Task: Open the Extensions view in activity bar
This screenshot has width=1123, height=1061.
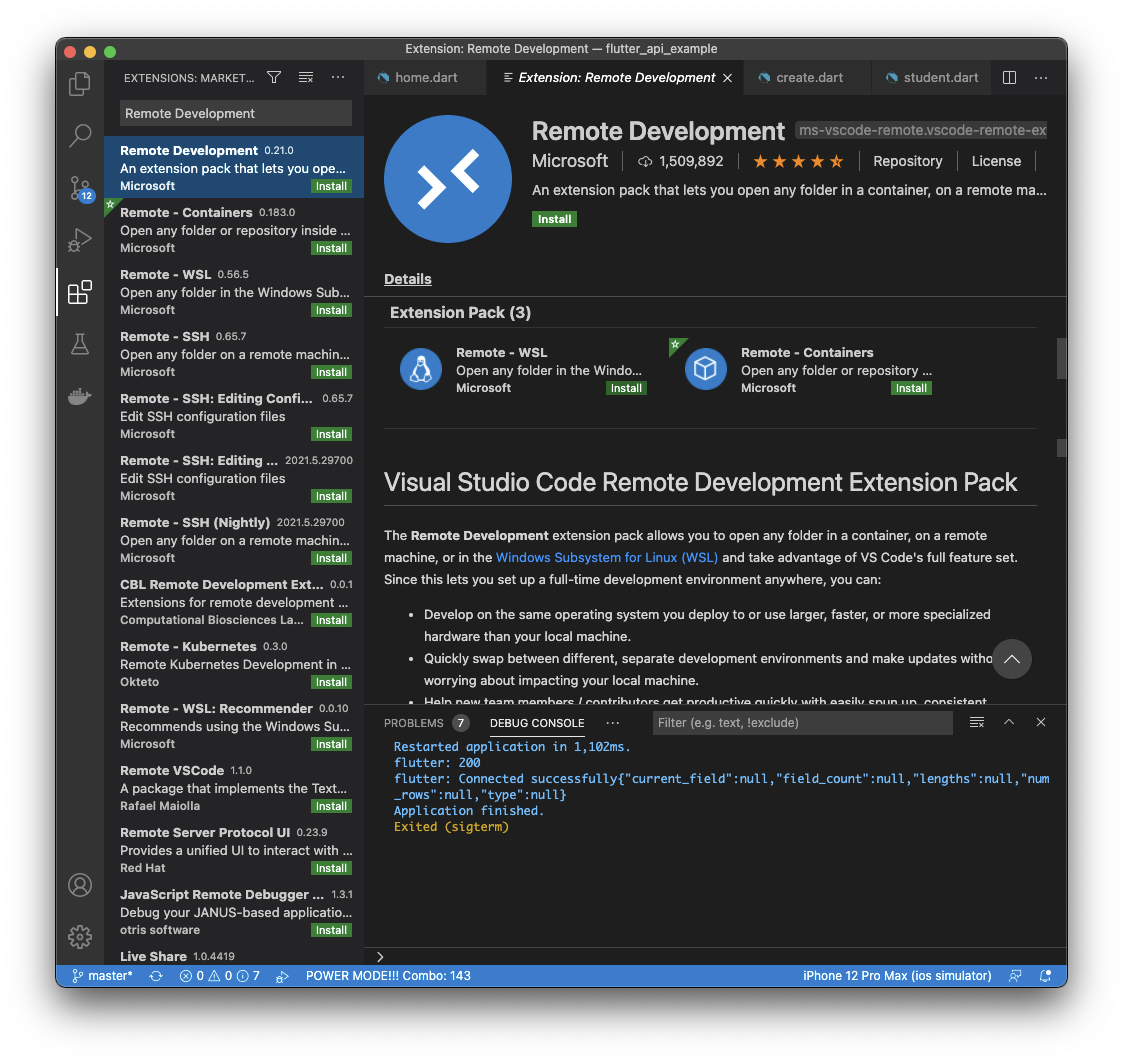Action: (79, 292)
